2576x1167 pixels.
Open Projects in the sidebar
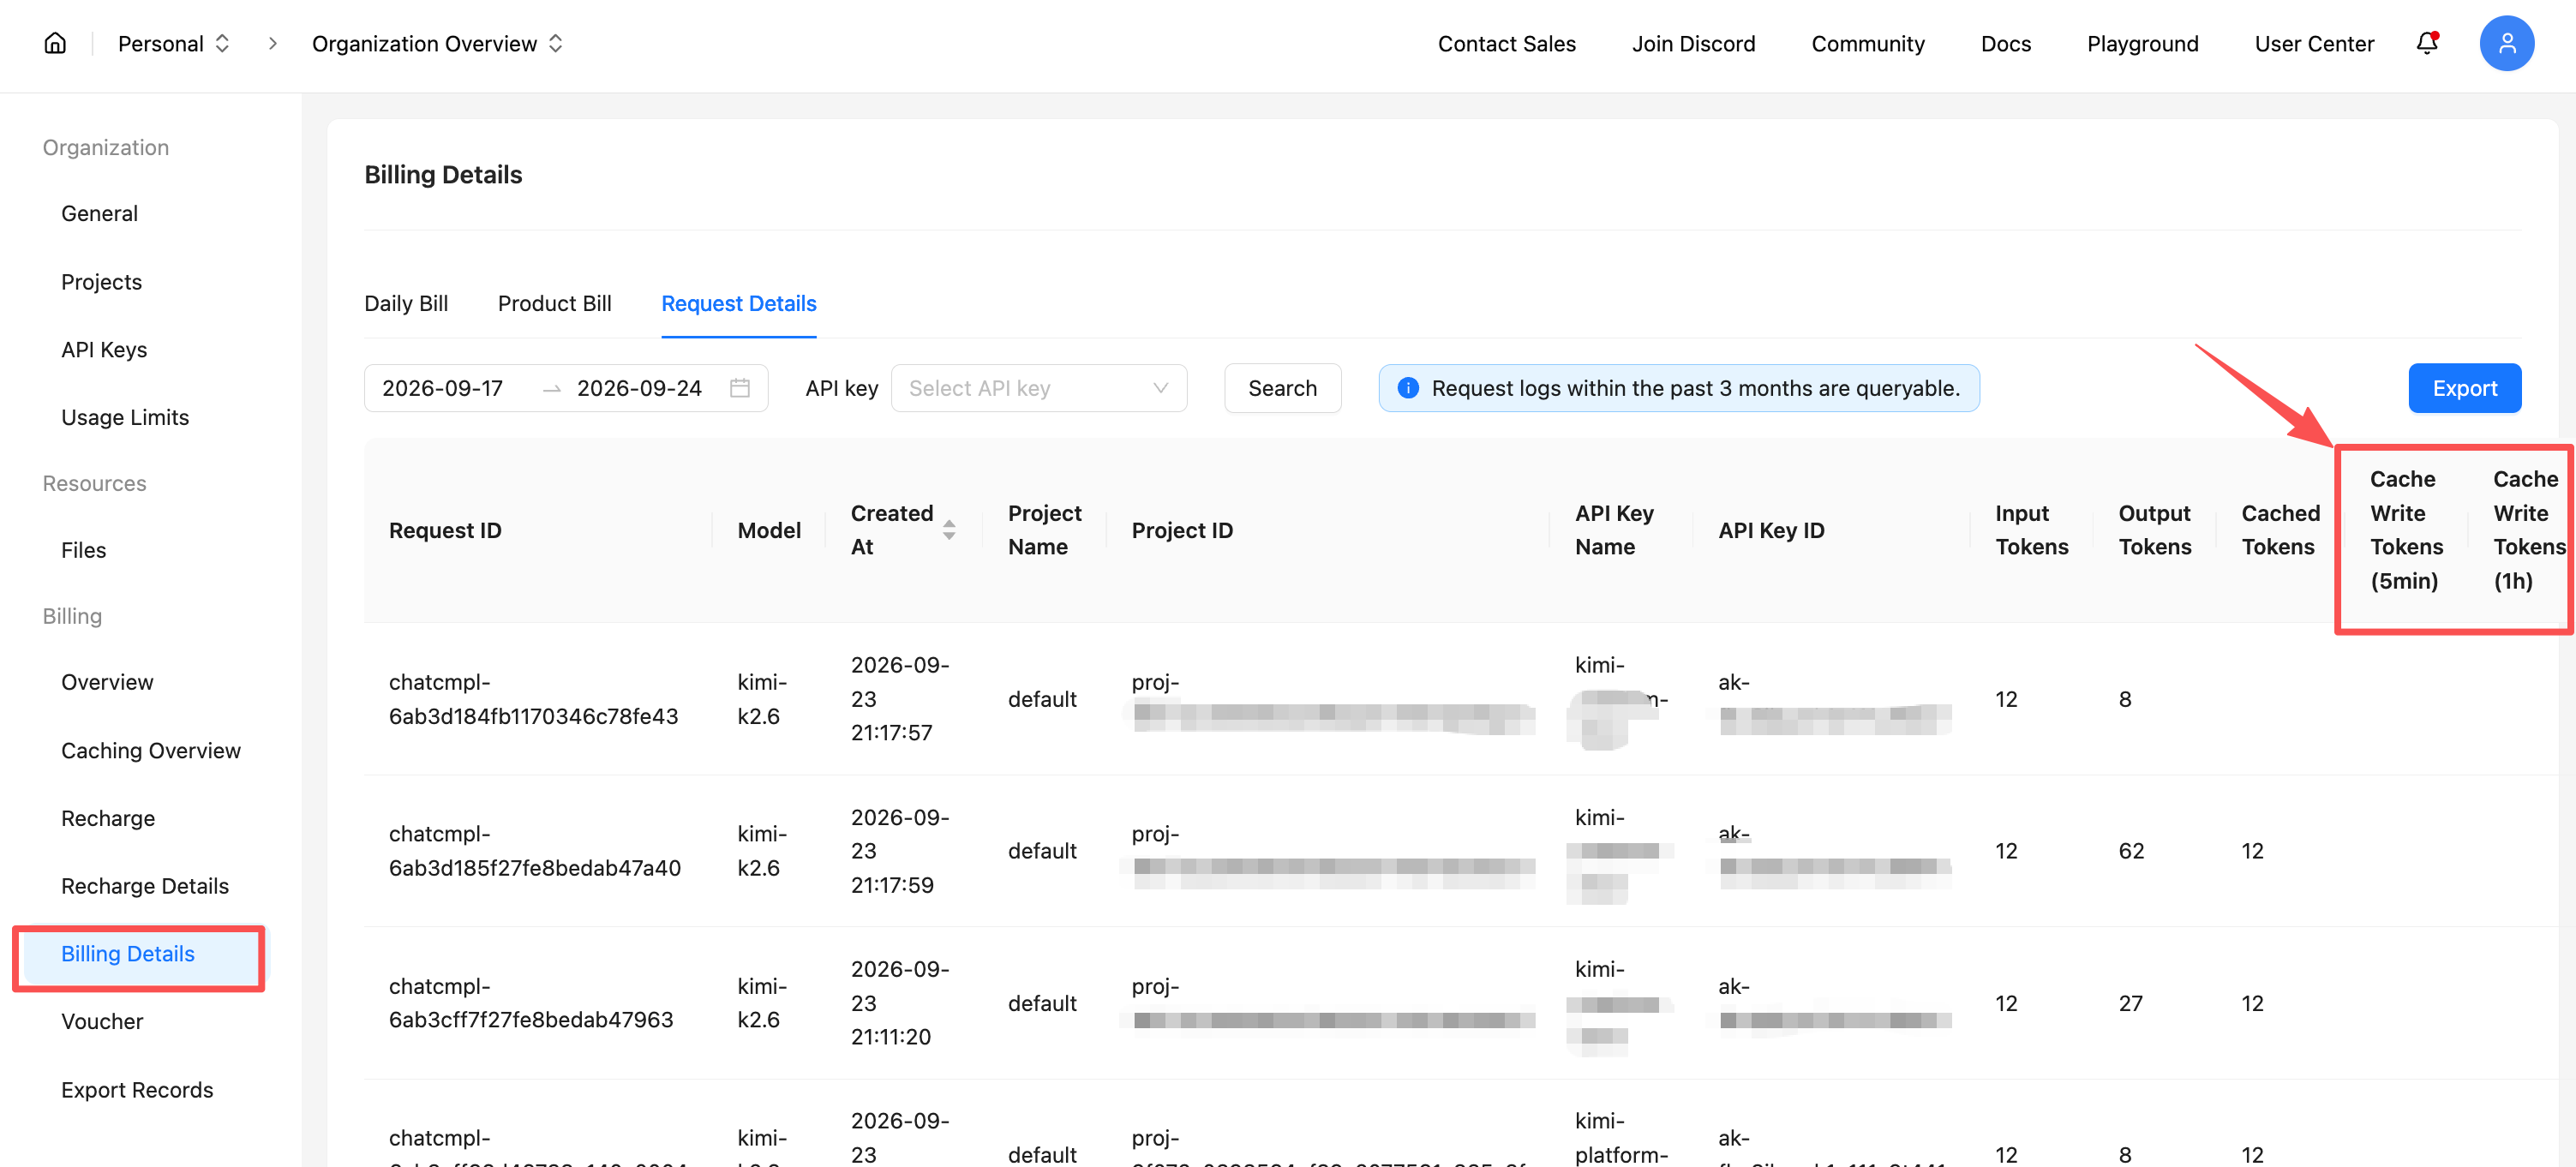coord(101,282)
